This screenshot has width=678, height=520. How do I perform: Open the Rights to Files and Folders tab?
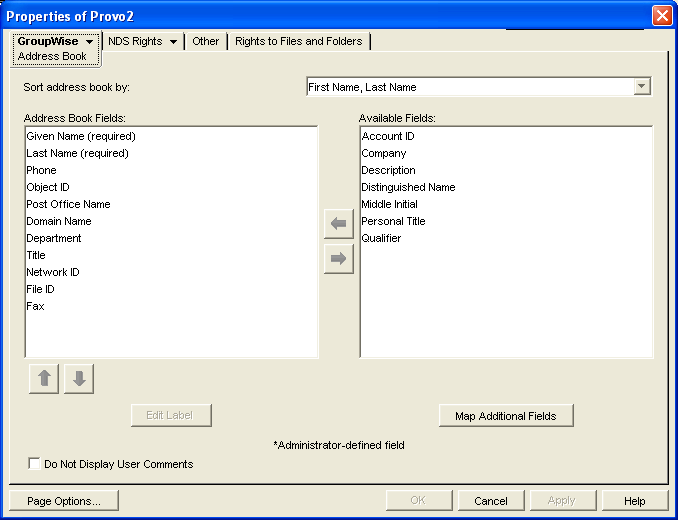tap(298, 41)
